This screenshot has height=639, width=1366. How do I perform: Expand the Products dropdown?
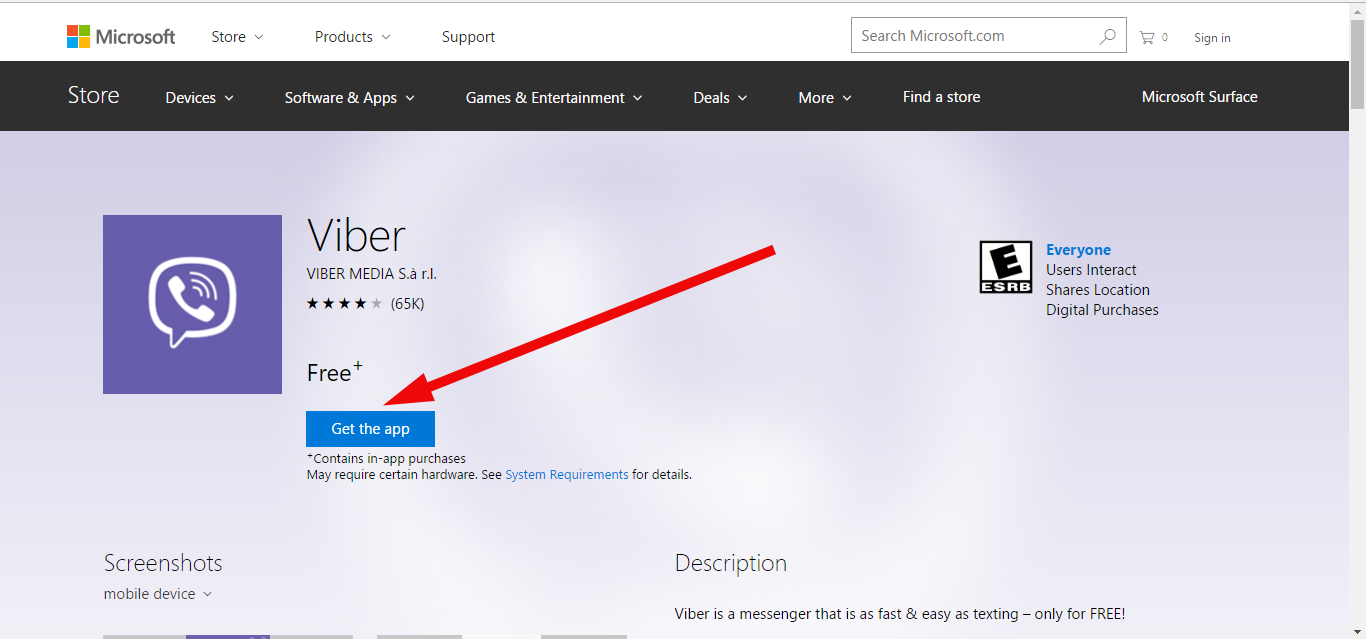click(x=352, y=37)
